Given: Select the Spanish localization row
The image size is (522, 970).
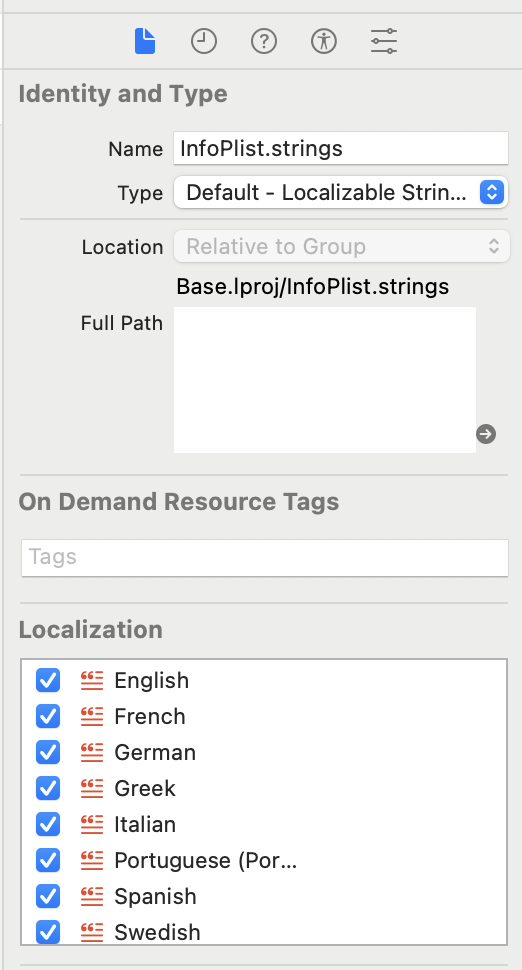Looking at the screenshot, I should [x=264, y=896].
